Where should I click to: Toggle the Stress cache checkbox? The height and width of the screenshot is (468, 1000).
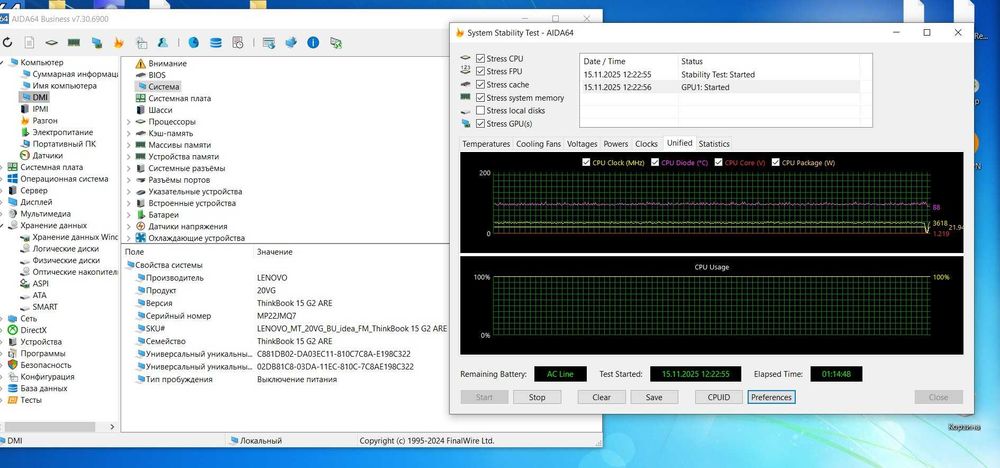click(x=480, y=85)
